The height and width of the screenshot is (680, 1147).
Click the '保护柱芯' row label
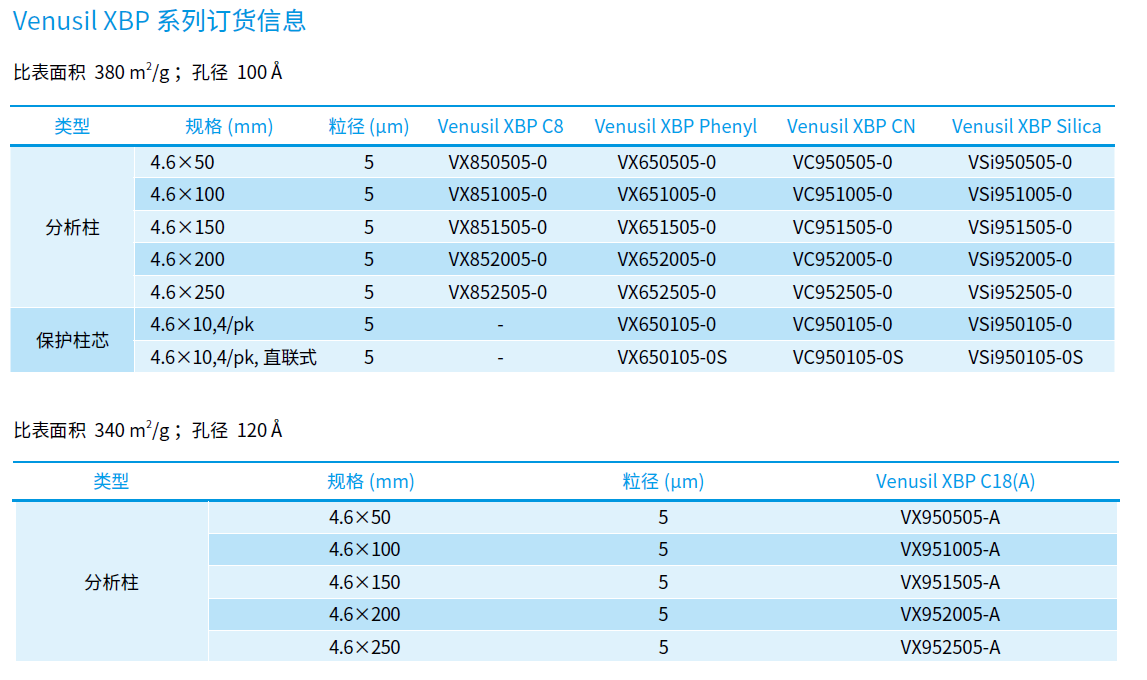tap(72, 341)
